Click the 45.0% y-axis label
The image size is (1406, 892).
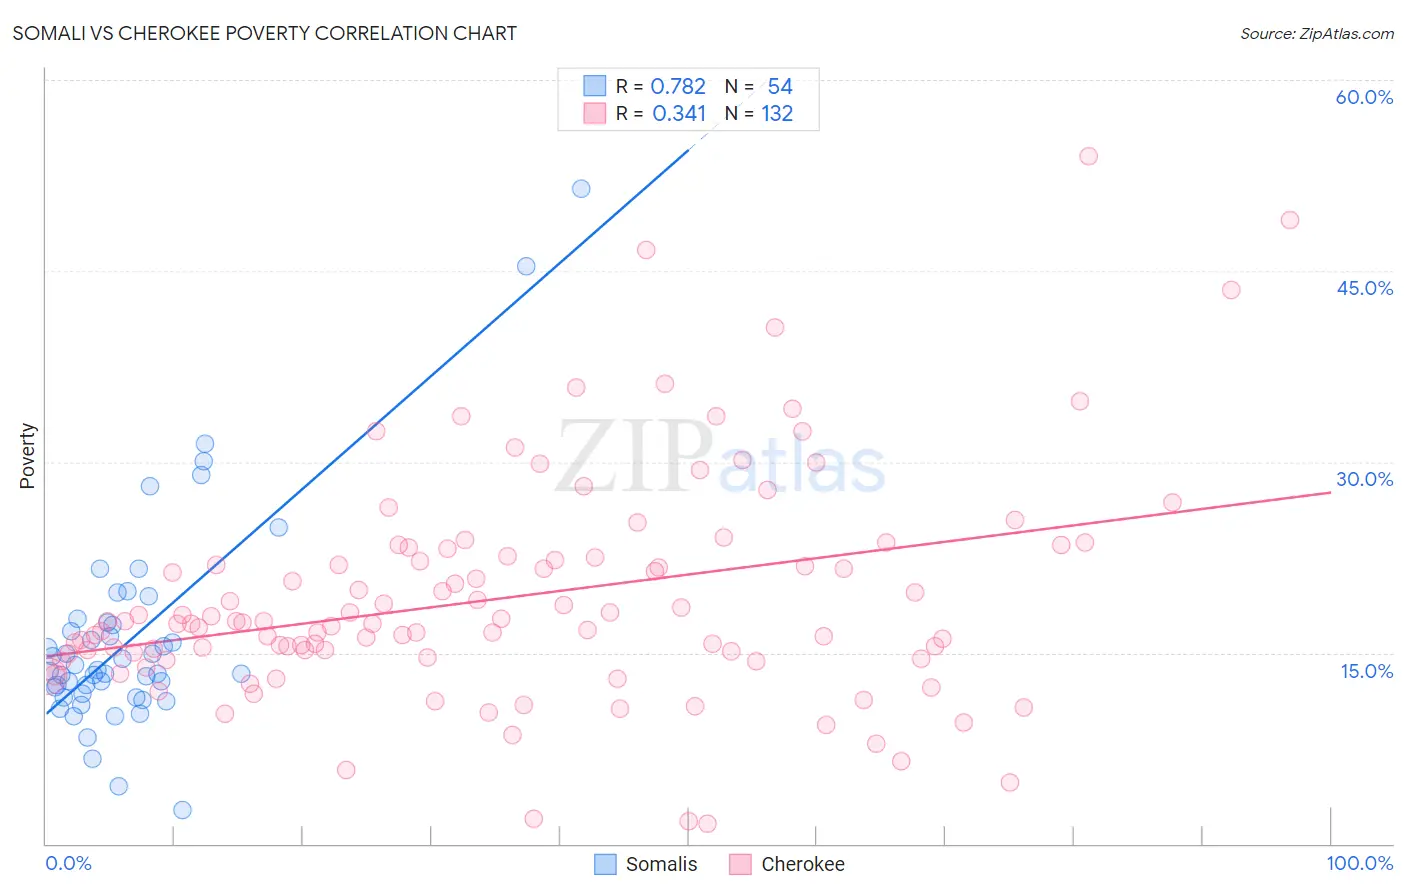coord(1364,288)
